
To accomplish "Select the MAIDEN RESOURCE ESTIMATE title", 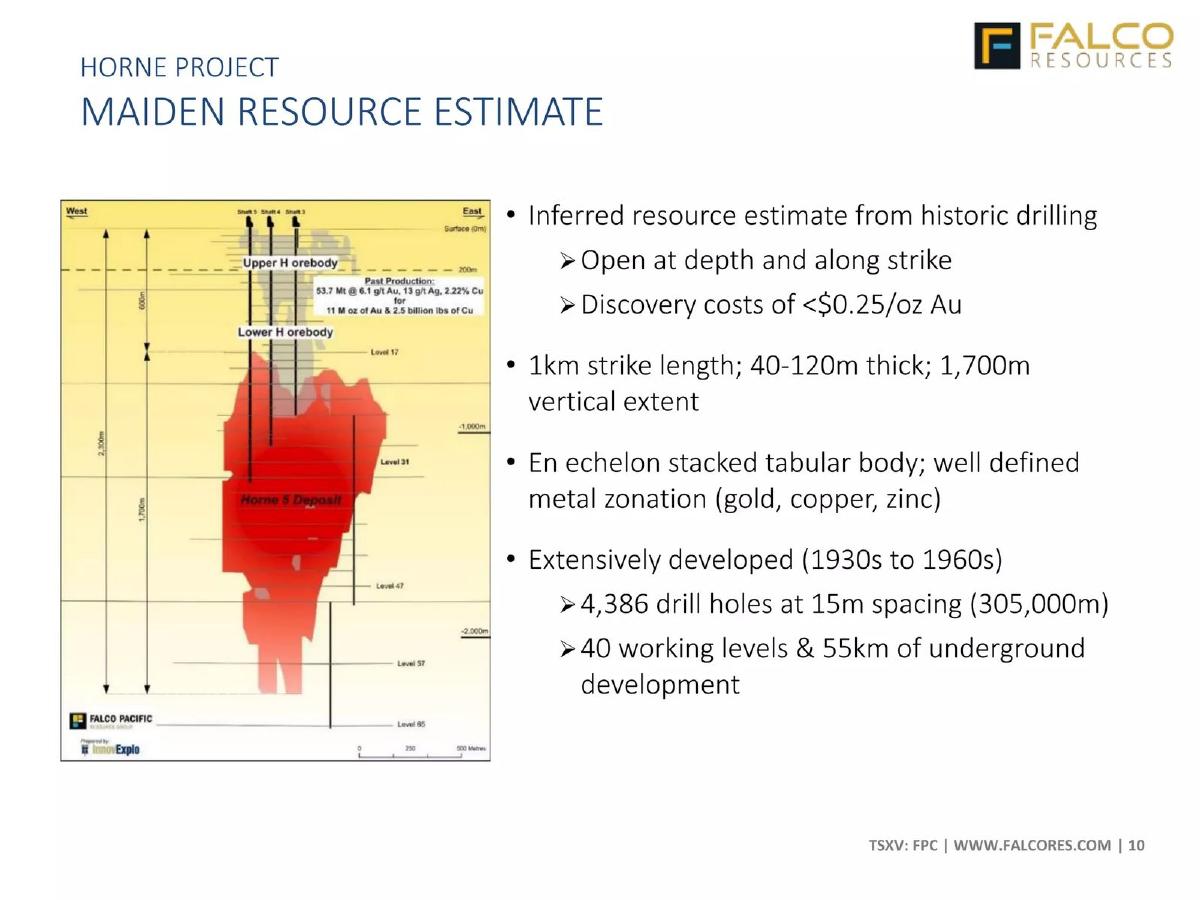I will click(342, 111).
